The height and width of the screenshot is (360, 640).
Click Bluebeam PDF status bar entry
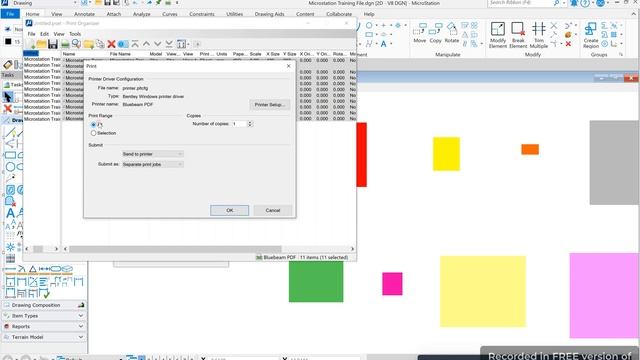[x=276, y=257]
